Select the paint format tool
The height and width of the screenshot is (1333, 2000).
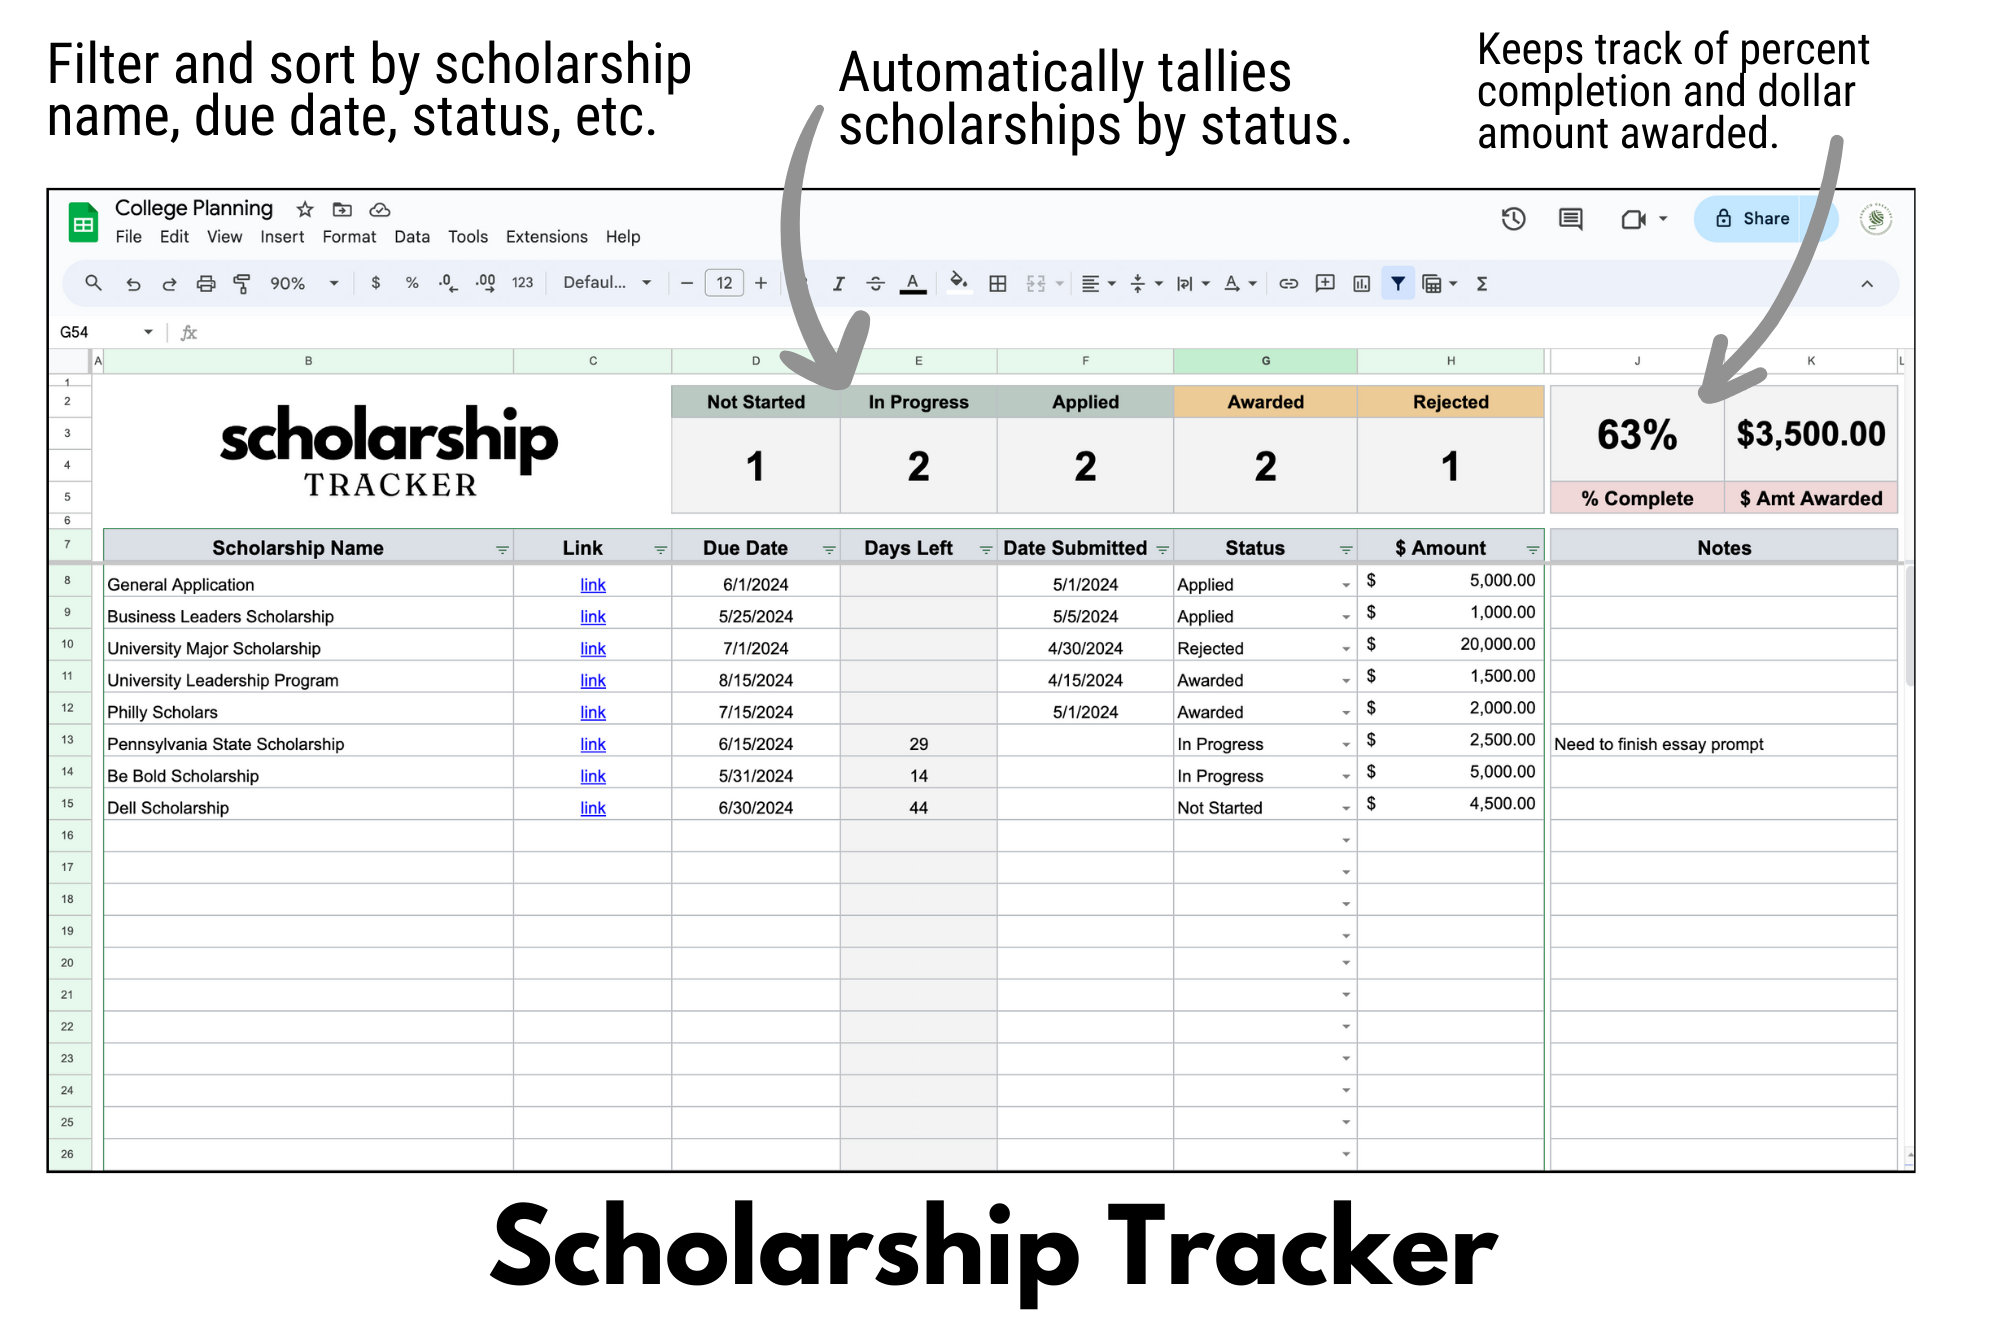point(243,283)
